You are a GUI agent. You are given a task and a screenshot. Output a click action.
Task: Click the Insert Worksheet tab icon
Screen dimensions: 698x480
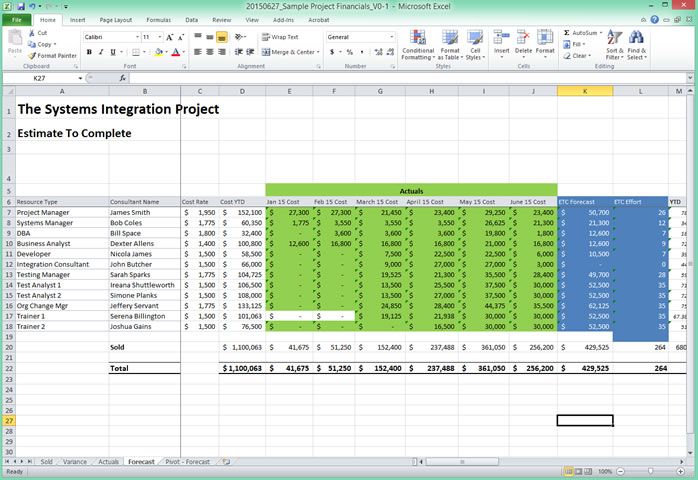coord(226,462)
